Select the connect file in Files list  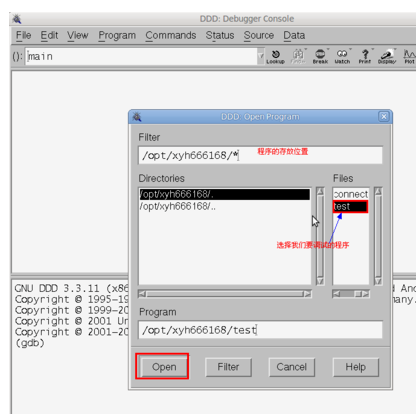351,194
